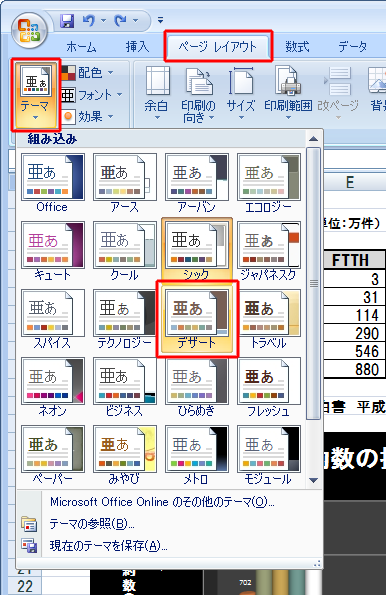Select the ネオン theme thumbnail
The height and width of the screenshot is (595, 386).
(52, 387)
